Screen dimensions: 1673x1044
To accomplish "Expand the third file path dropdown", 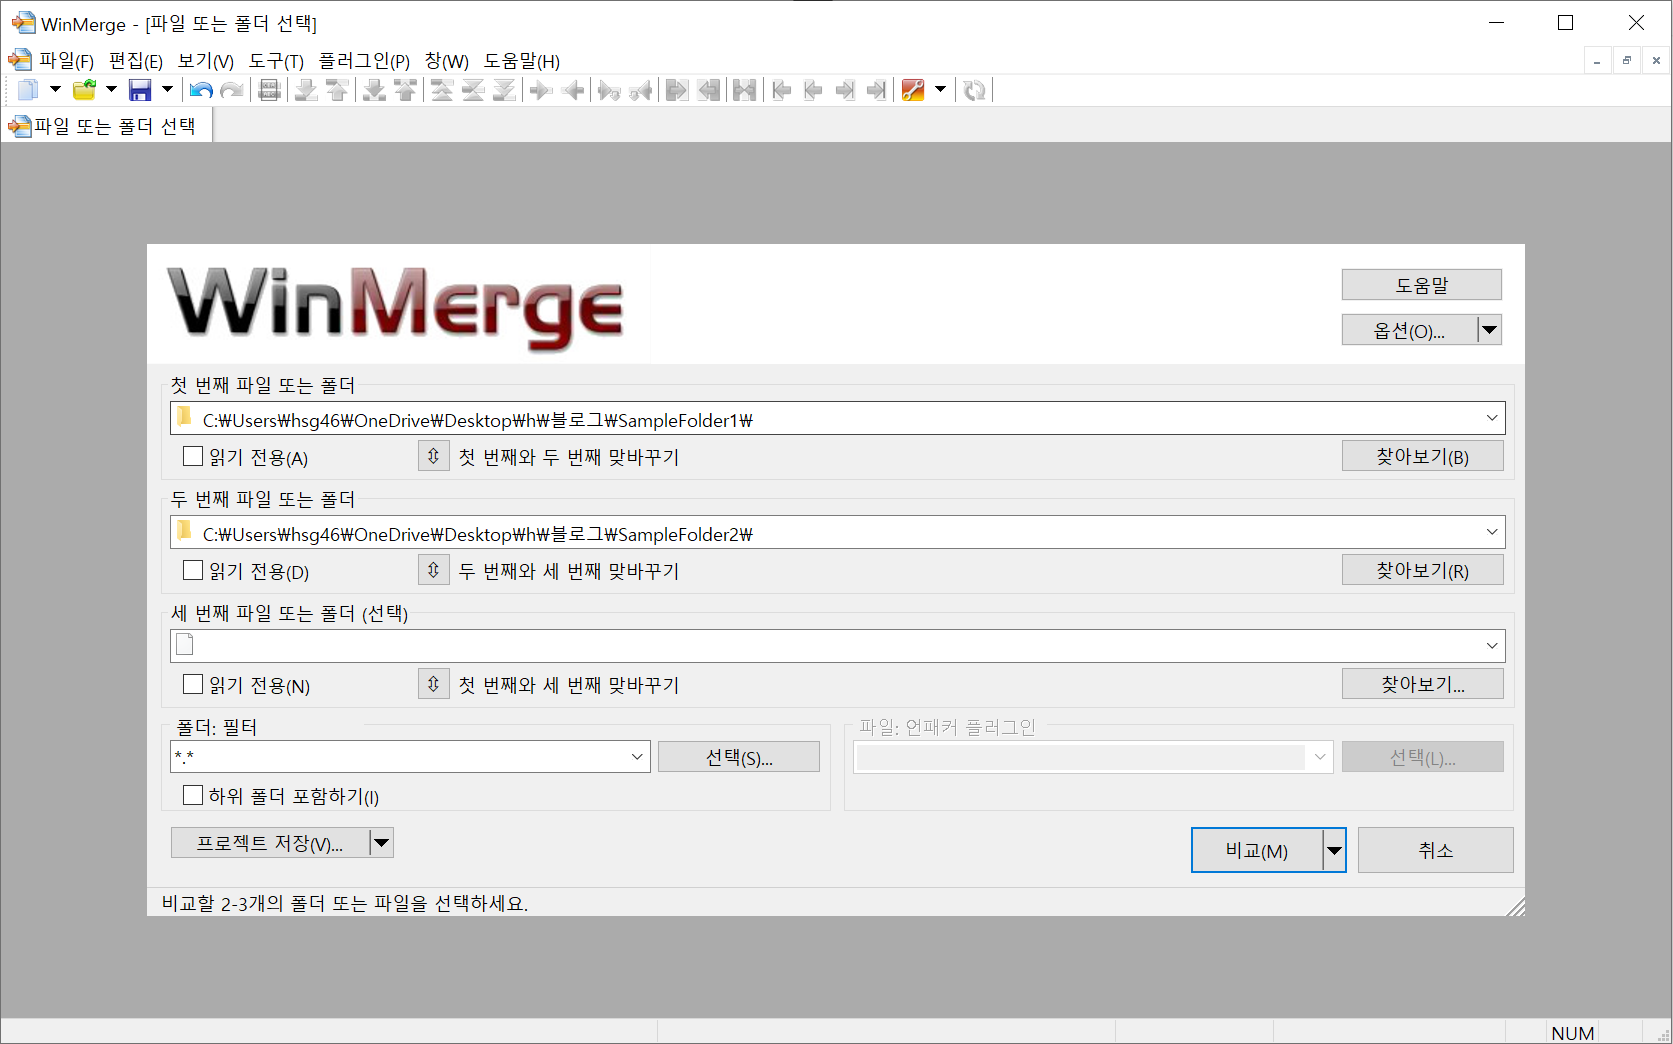I will pyautogui.click(x=1492, y=646).
